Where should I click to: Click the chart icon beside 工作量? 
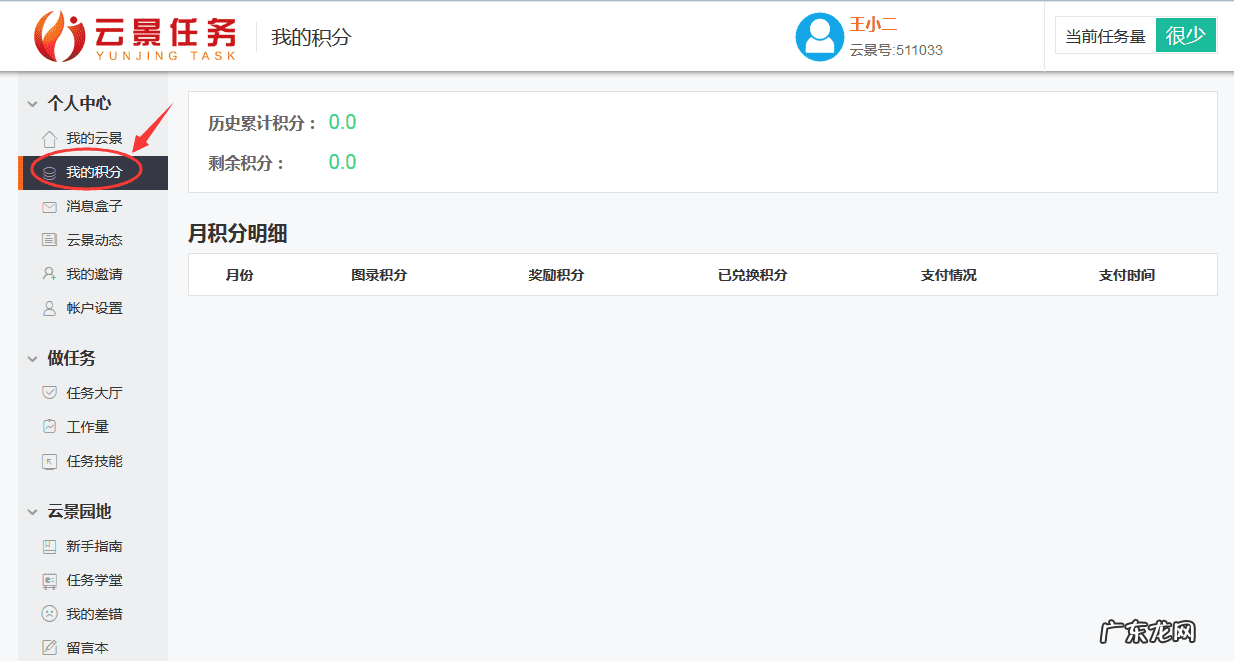(49, 427)
